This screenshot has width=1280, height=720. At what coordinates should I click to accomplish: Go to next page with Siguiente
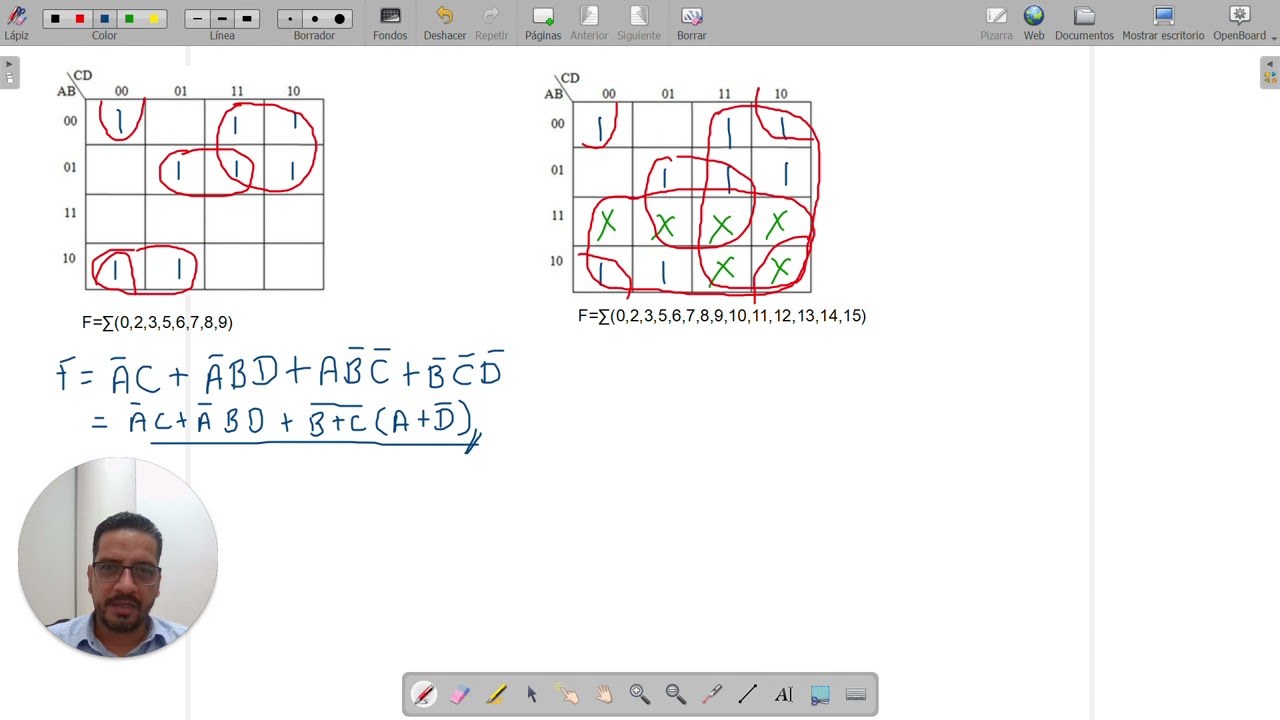pyautogui.click(x=638, y=23)
